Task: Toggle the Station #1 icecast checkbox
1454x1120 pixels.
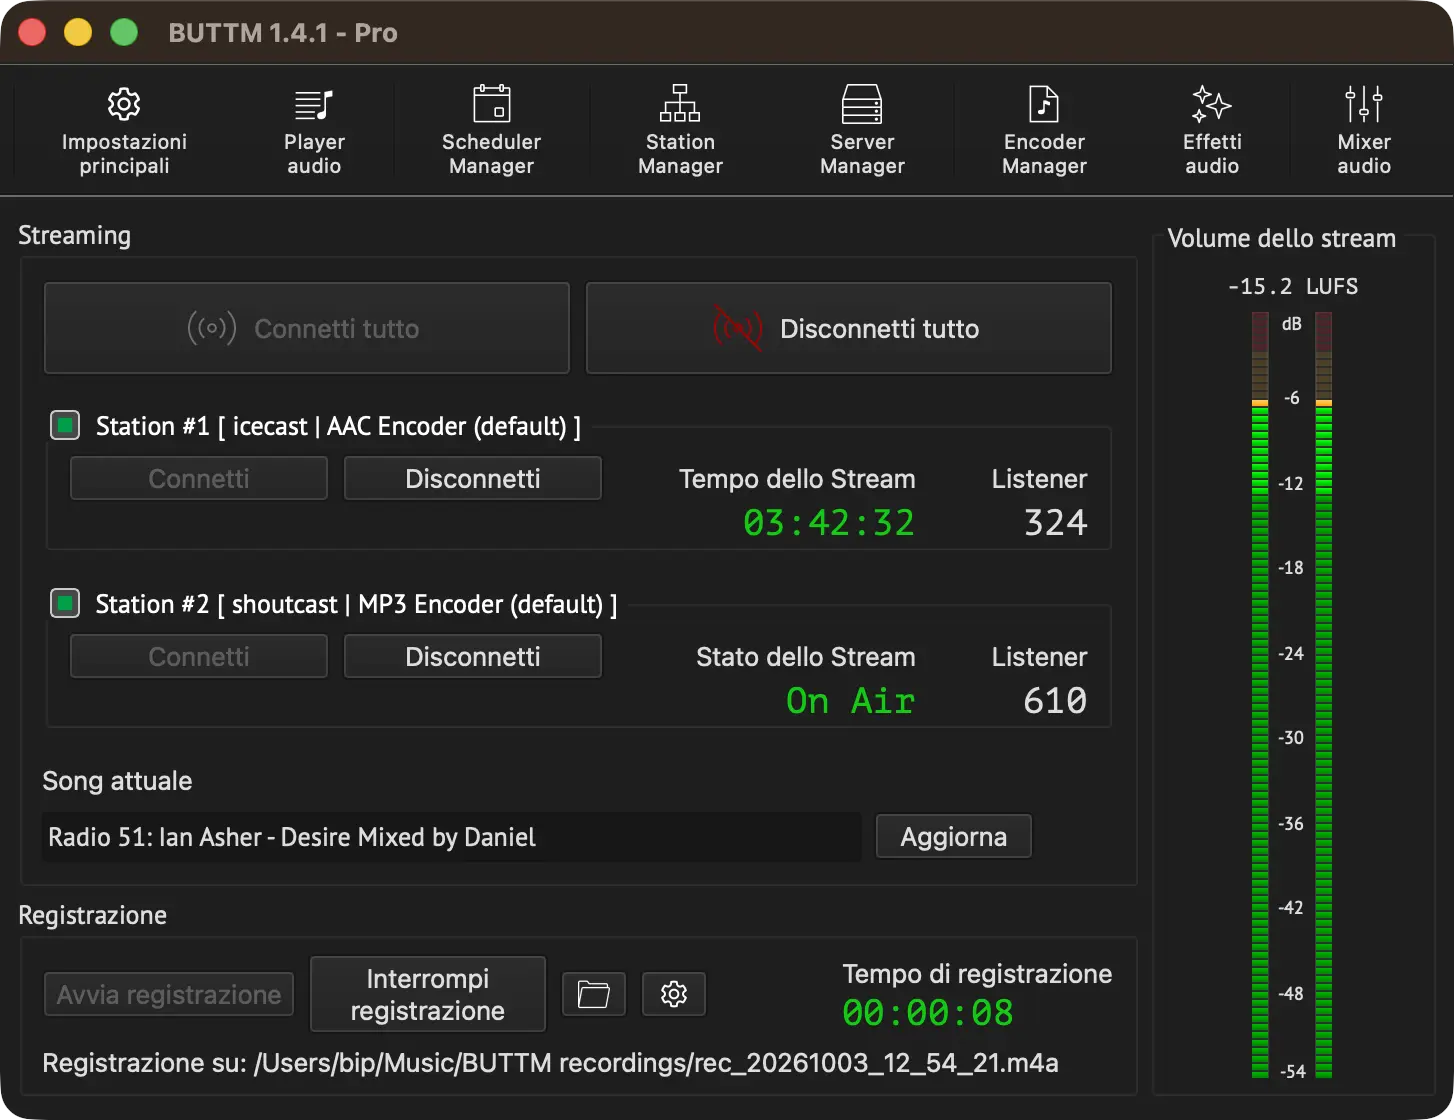Action: point(65,426)
